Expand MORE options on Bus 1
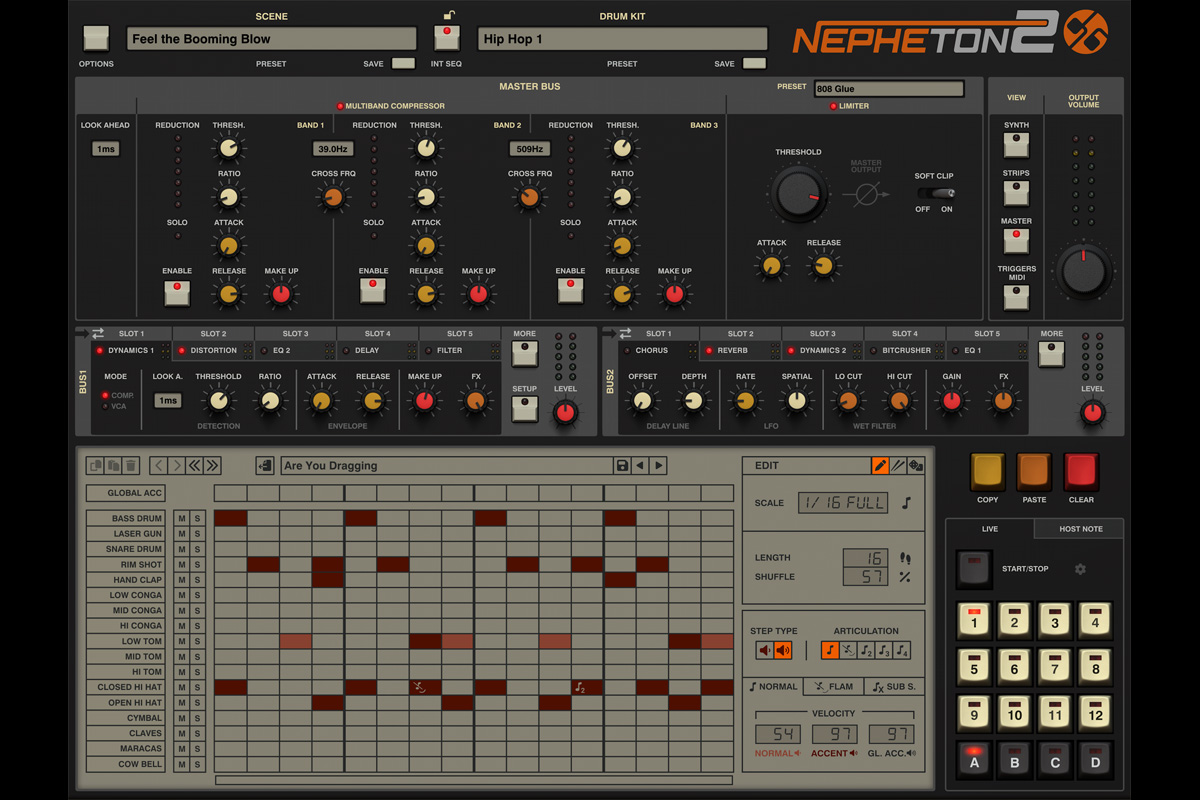This screenshot has height=800, width=1200. click(x=524, y=354)
